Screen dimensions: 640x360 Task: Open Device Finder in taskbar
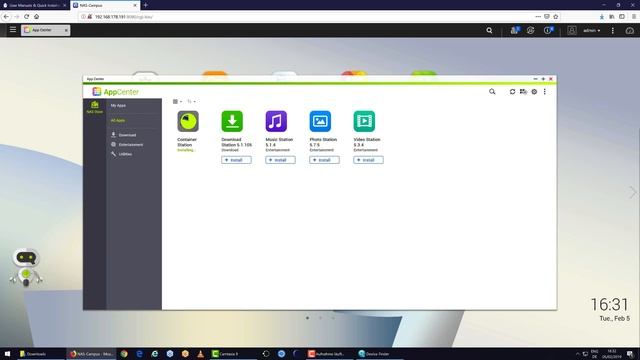(x=380, y=354)
